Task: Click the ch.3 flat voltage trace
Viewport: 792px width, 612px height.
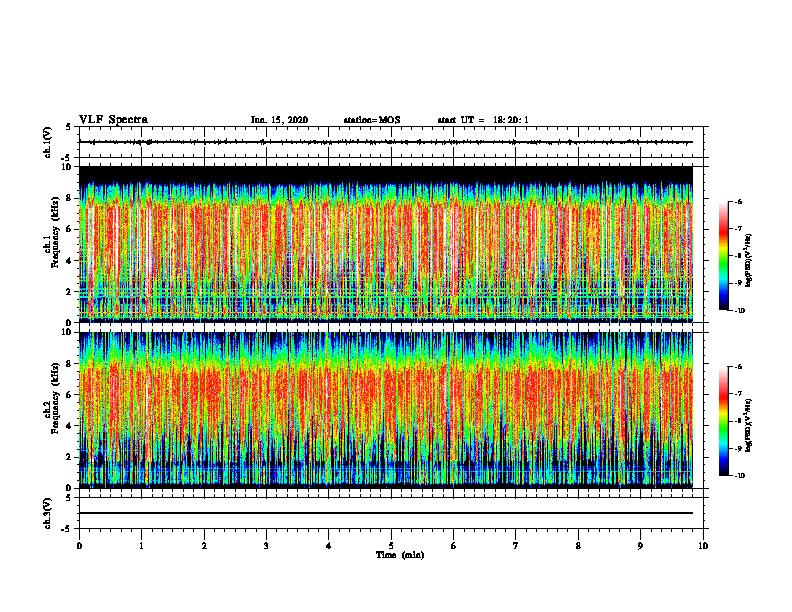Action: click(386, 513)
